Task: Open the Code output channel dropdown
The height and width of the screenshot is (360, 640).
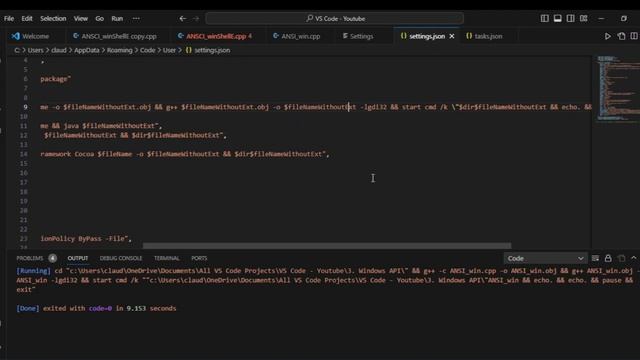Action: click(x=545, y=258)
